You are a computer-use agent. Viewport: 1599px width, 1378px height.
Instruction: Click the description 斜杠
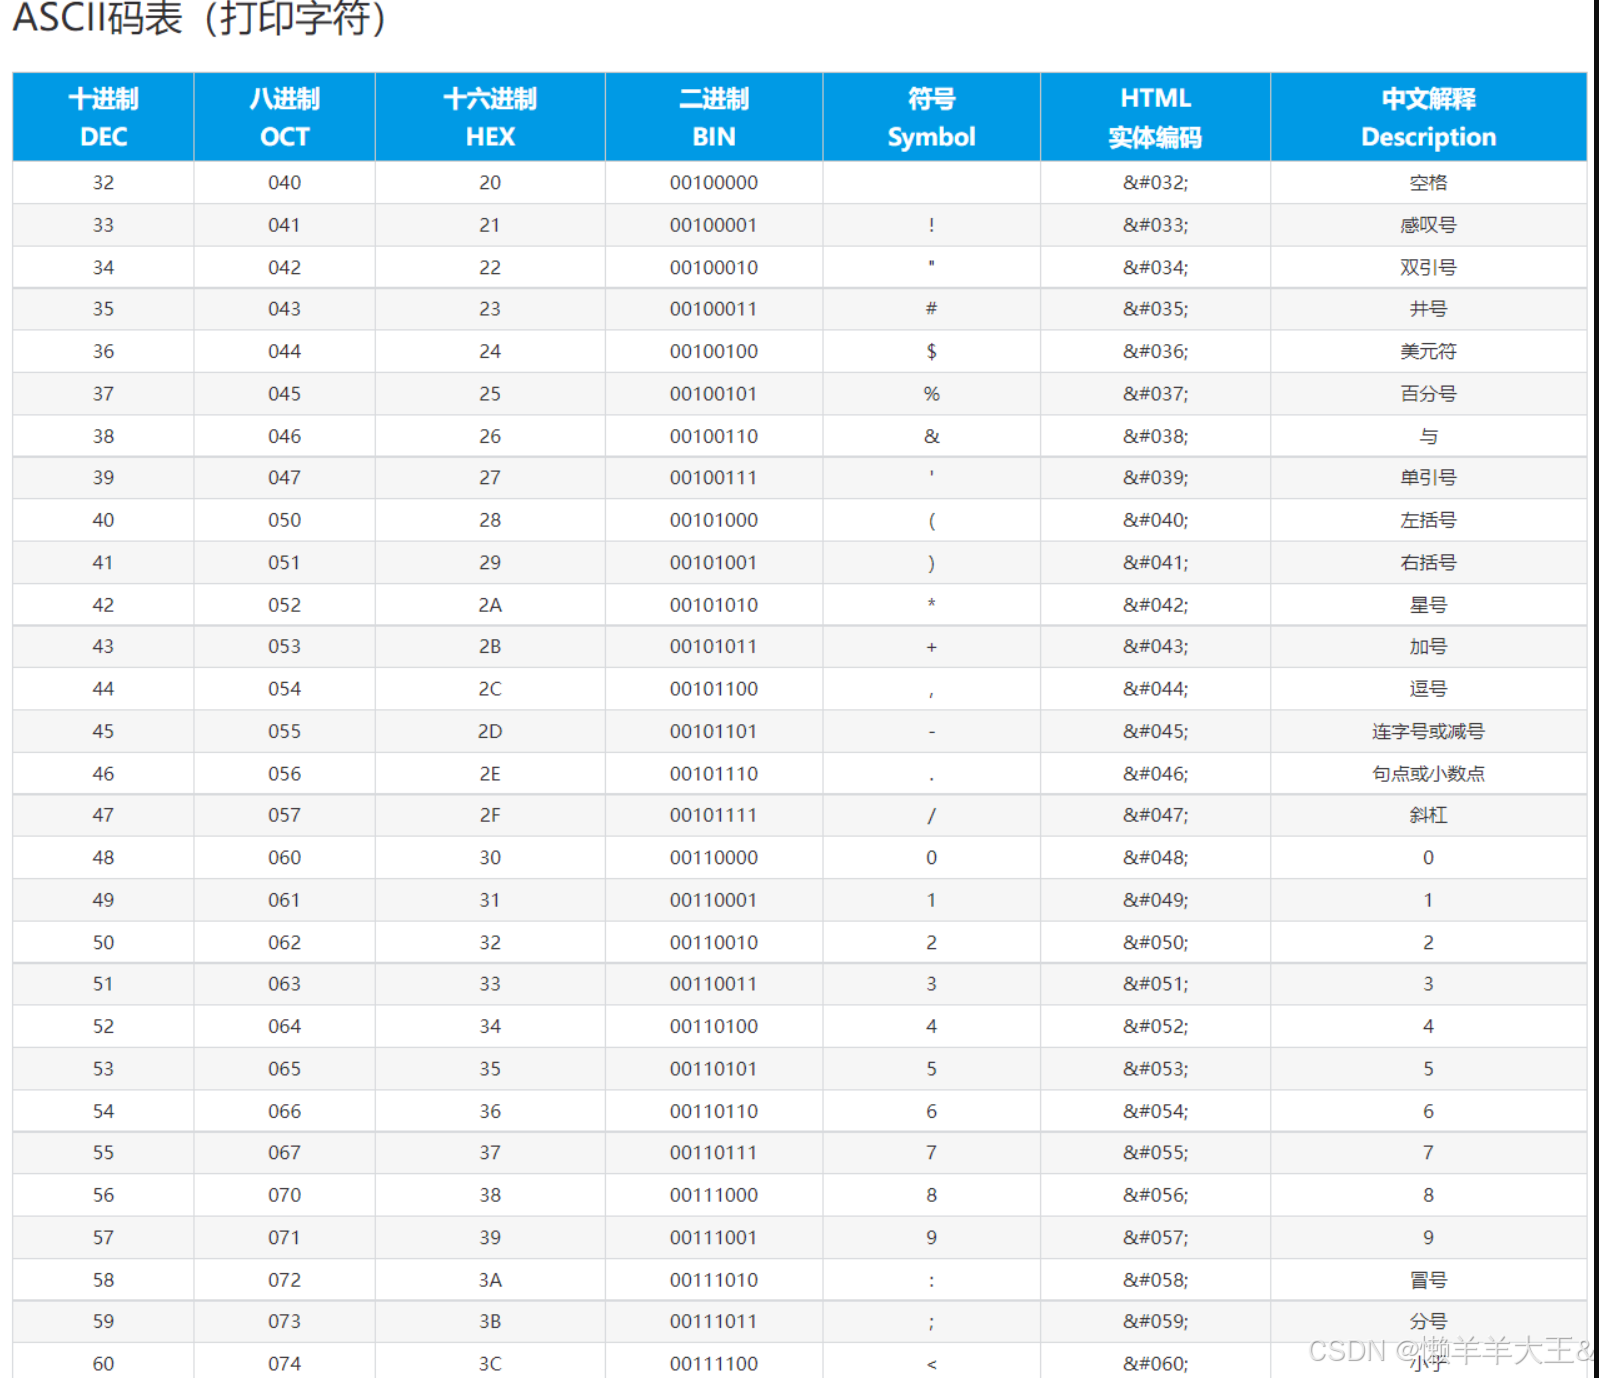coord(1428,816)
